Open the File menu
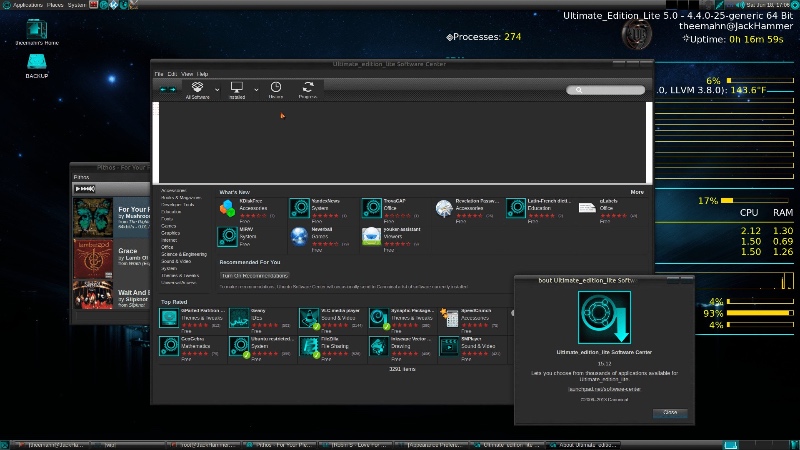Image resolution: width=800 pixels, height=450 pixels. [158, 74]
